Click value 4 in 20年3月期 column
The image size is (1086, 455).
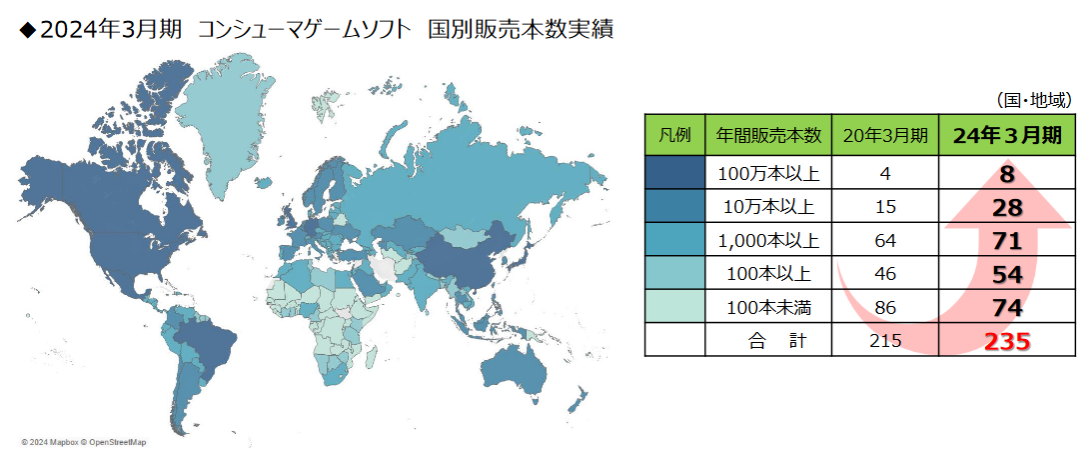click(x=885, y=175)
